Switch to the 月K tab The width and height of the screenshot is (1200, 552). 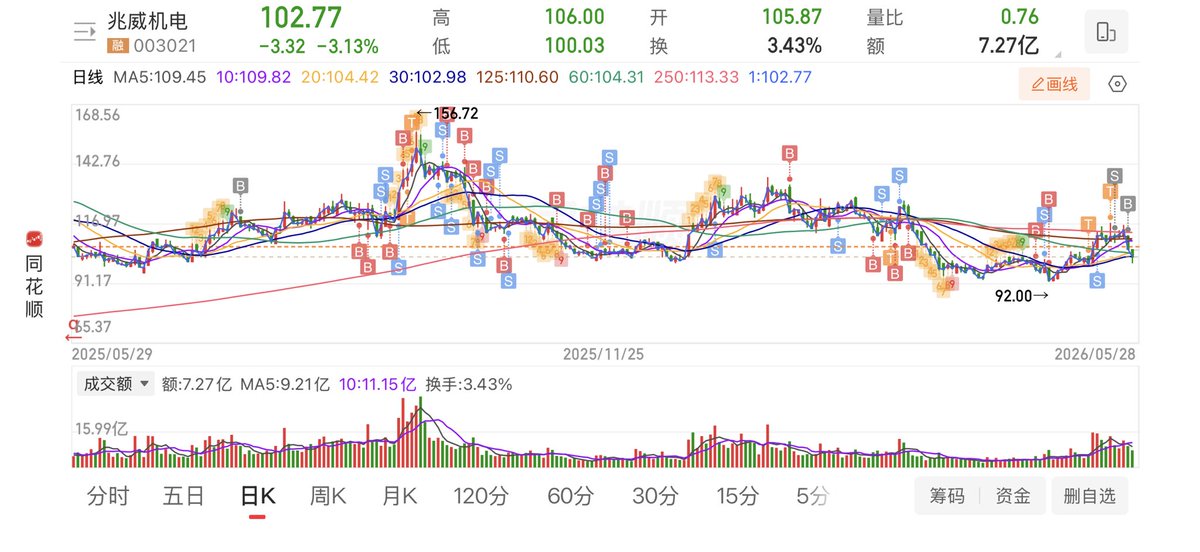coord(400,495)
